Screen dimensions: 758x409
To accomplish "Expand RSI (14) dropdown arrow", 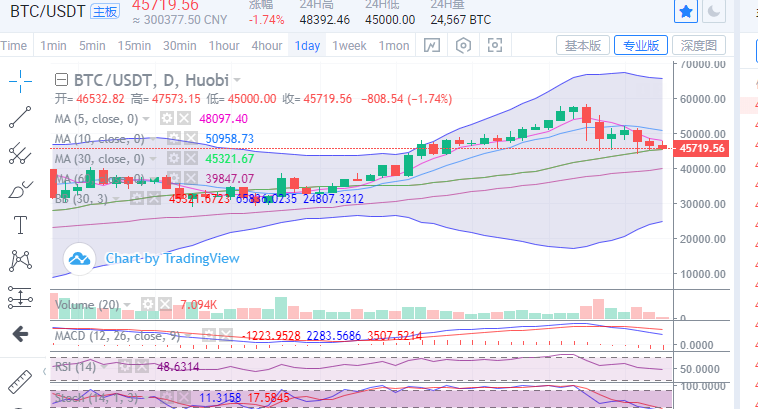I will tap(104, 367).
